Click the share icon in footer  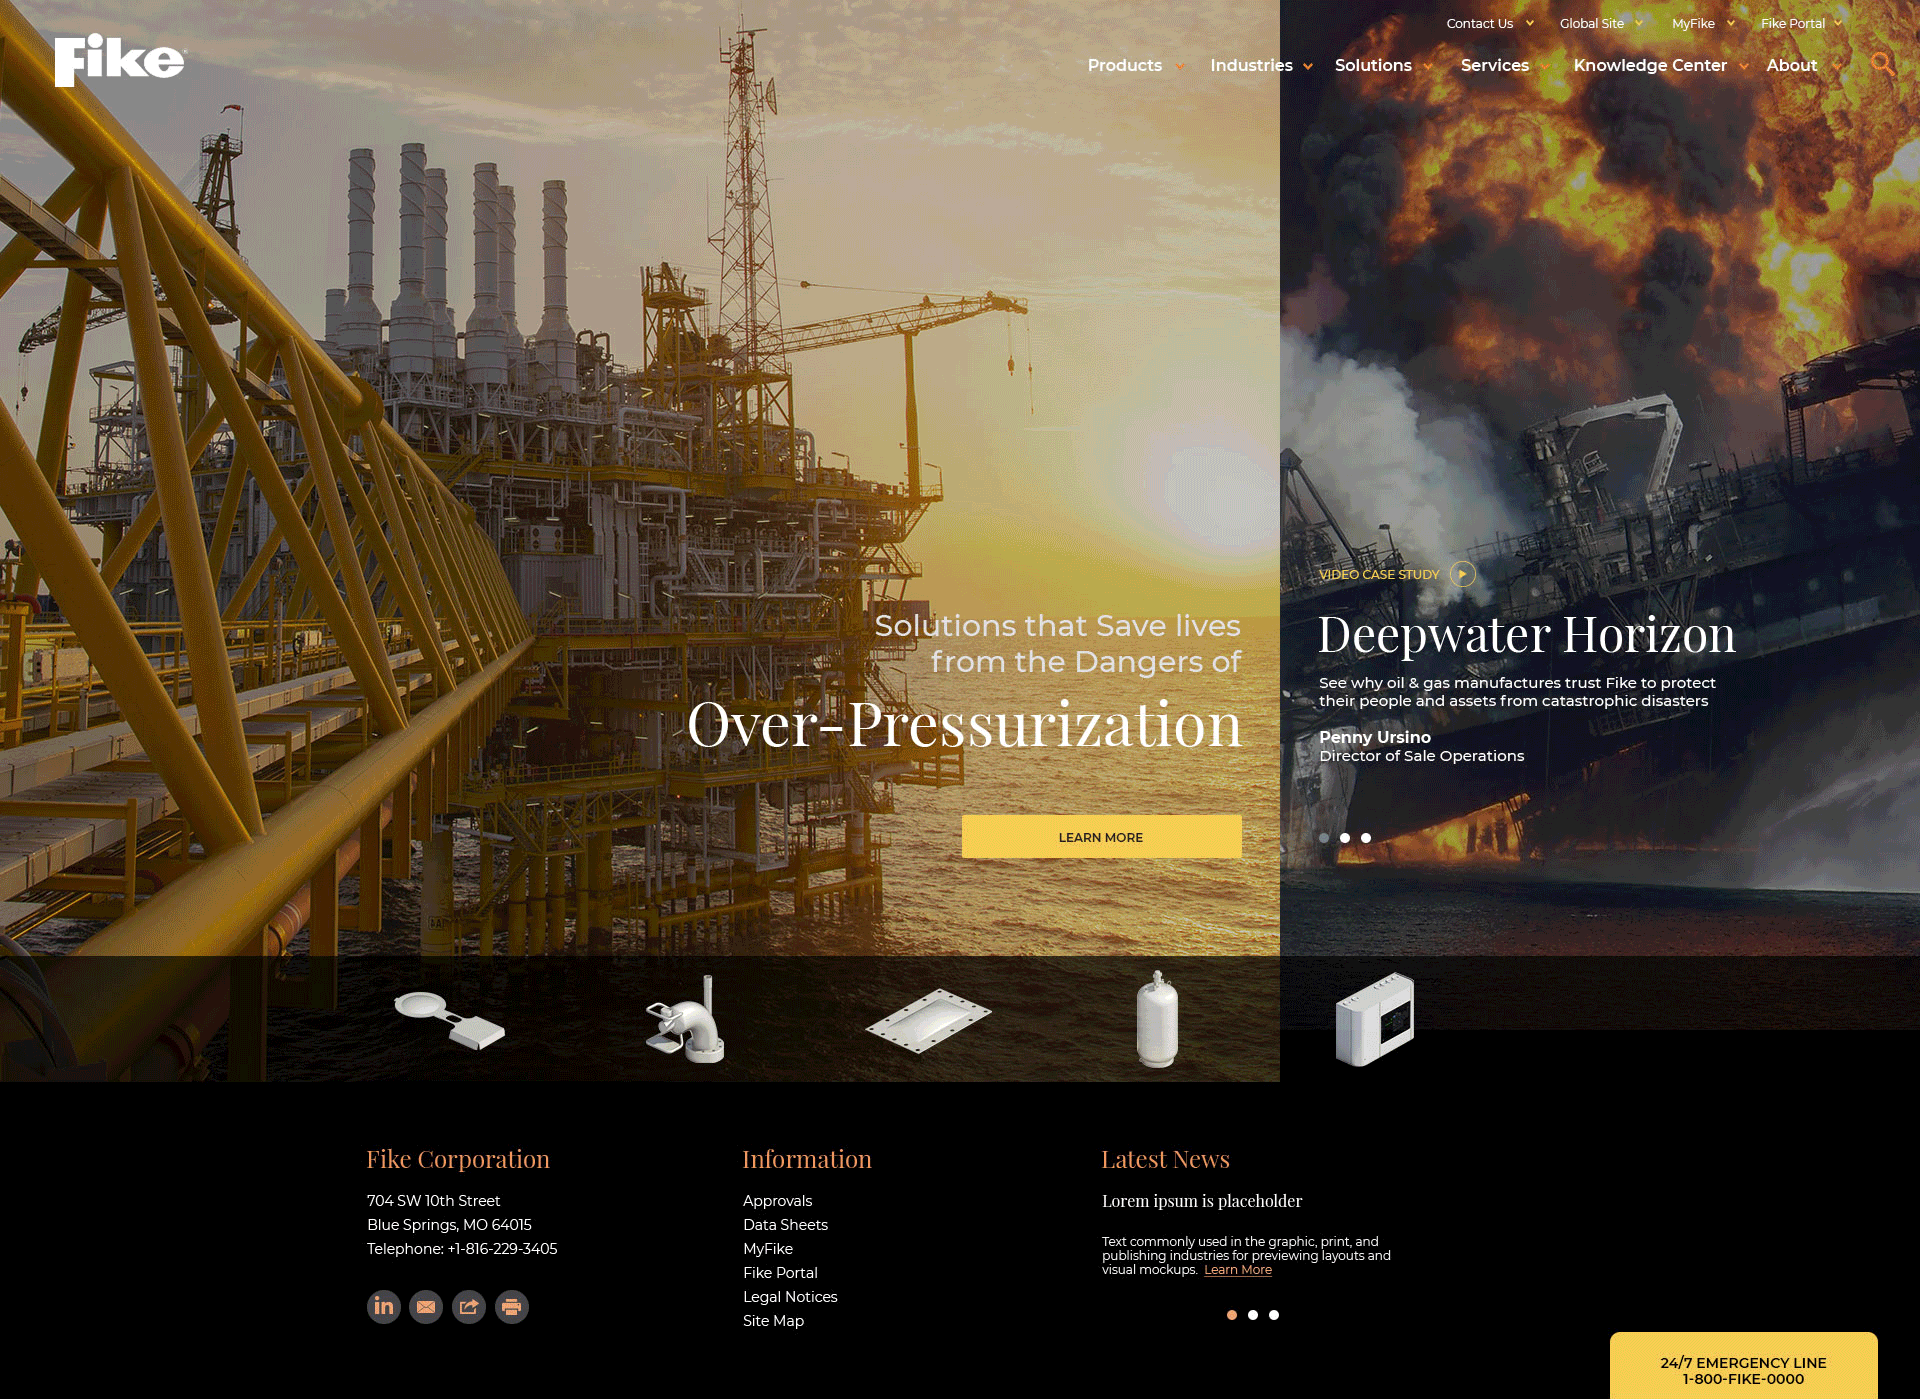(469, 1306)
